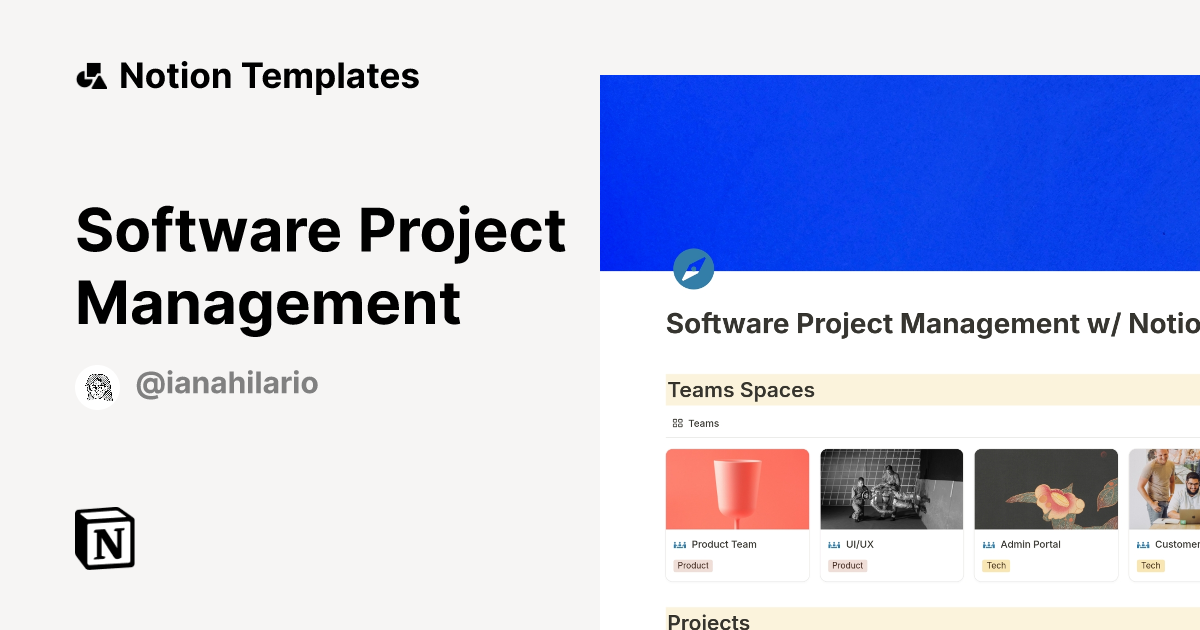Click the people icon on Product Team card

680,544
